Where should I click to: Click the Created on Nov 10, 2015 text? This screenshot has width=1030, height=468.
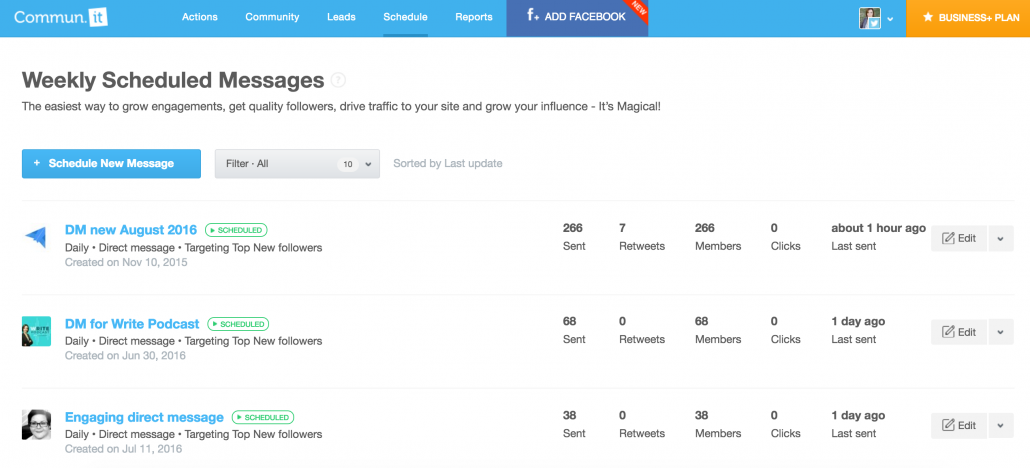pos(126,262)
